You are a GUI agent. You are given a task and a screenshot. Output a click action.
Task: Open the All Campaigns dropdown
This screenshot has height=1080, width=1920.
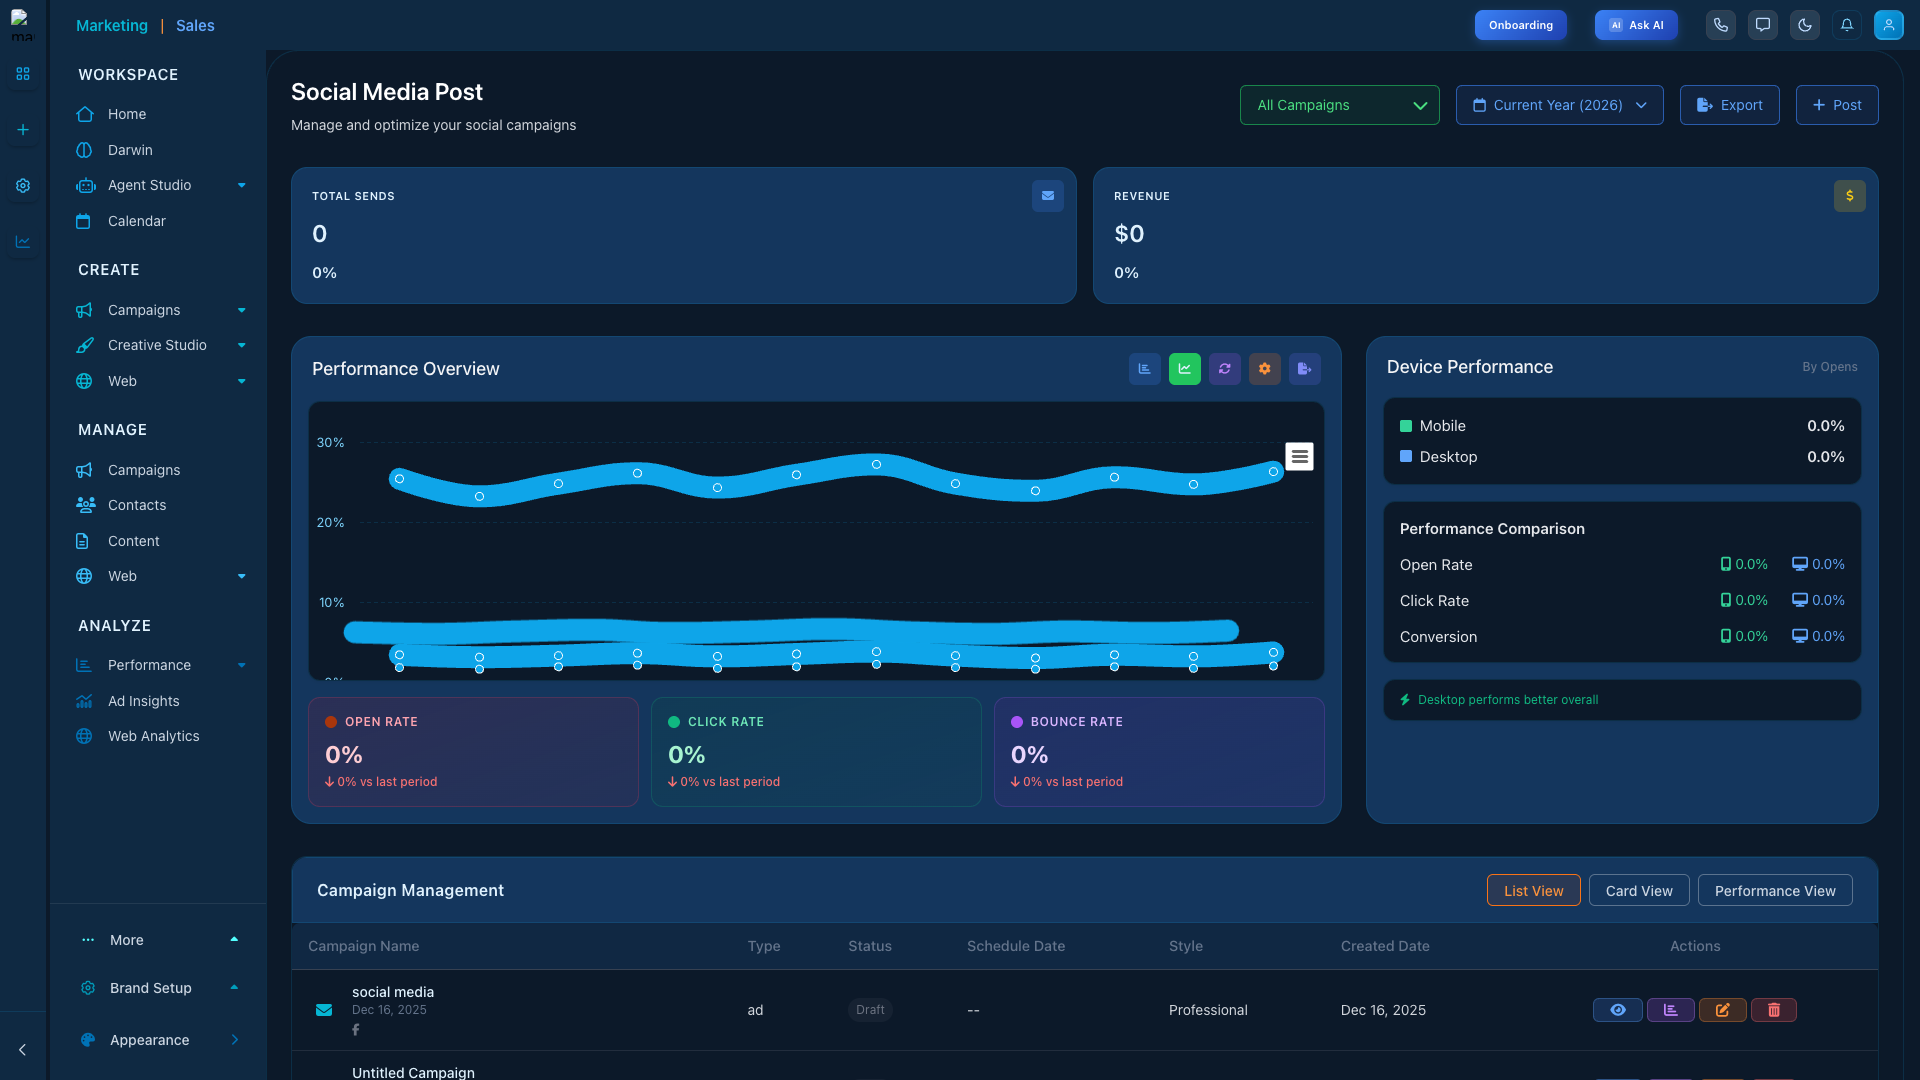click(1340, 105)
